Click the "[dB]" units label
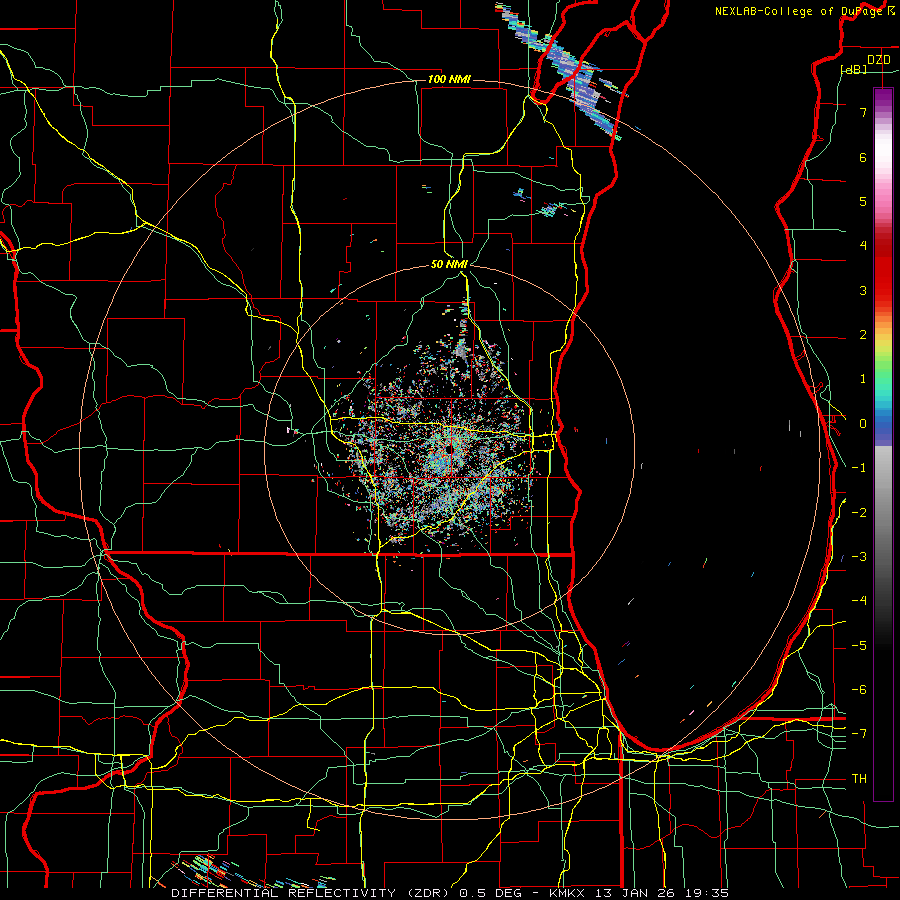 tap(854, 69)
